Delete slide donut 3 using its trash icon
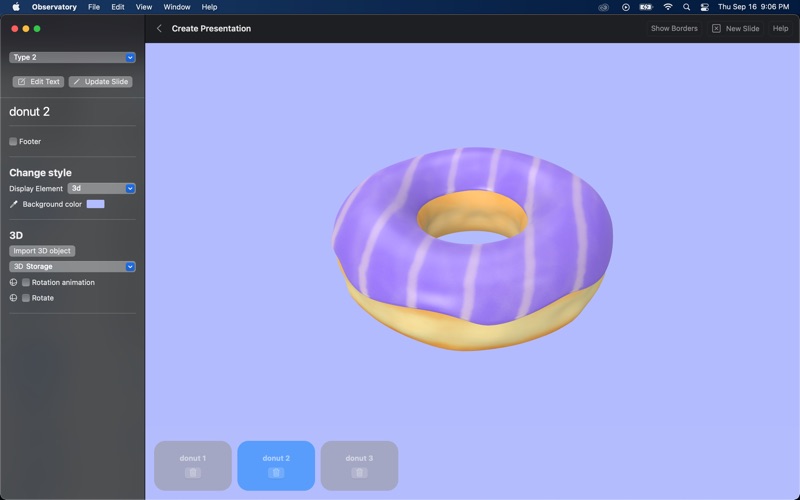 click(359, 473)
